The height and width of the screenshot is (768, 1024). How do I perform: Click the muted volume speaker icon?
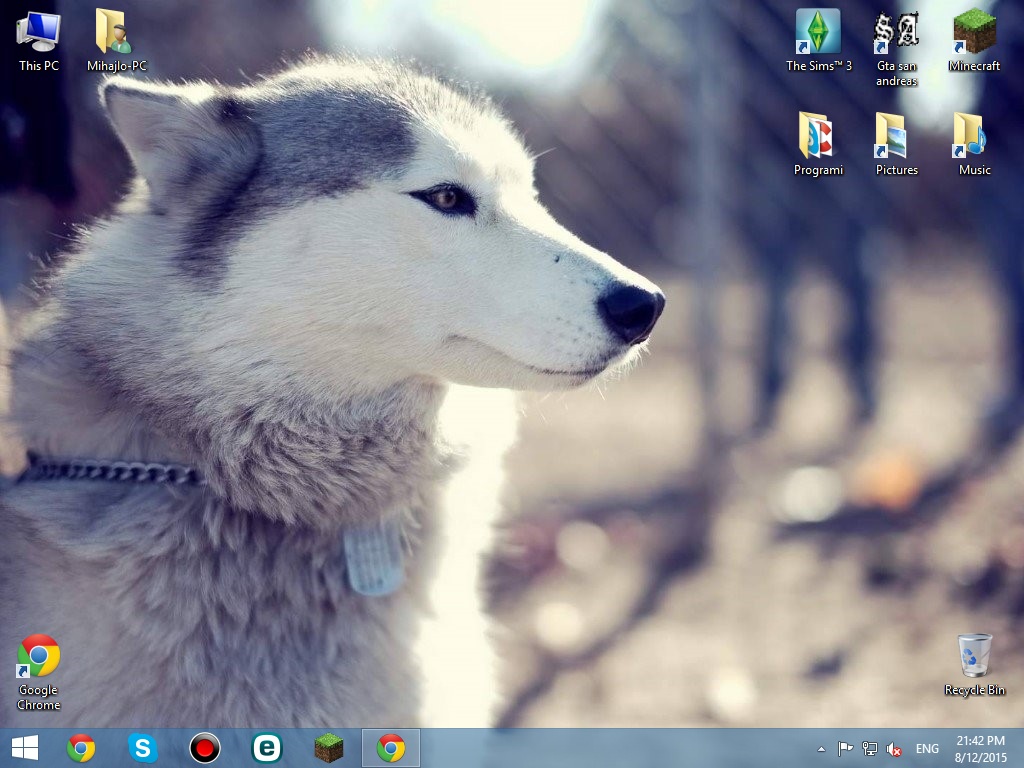tap(895, 749)
